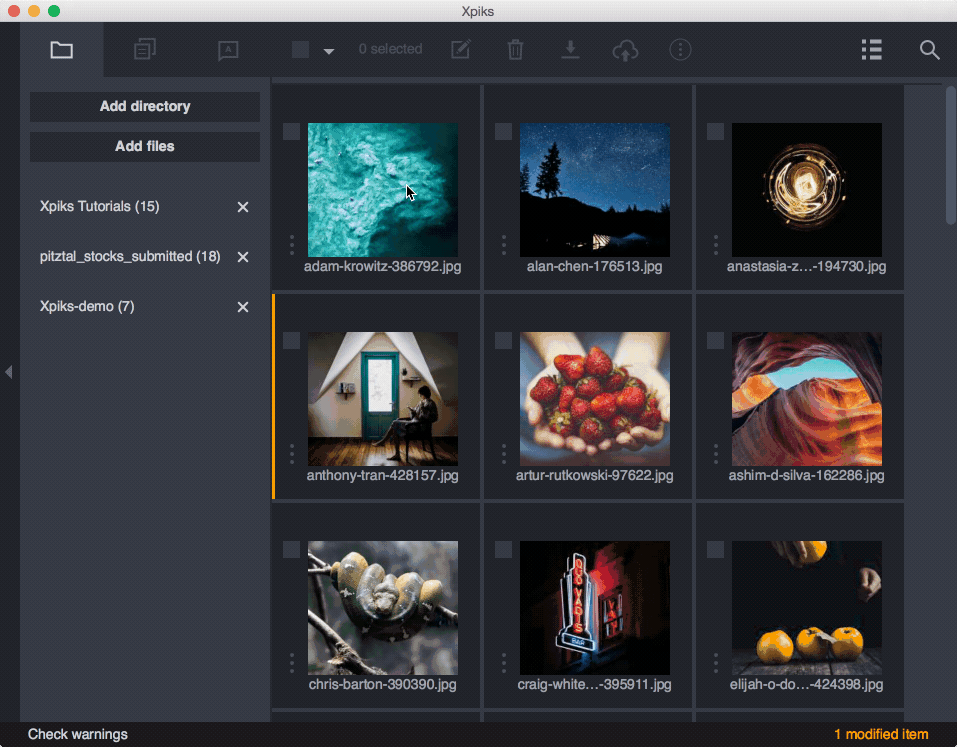This screenshot has height=747, width=957.
Task: Open the search panel via magnifier icon
Action: 929,49
